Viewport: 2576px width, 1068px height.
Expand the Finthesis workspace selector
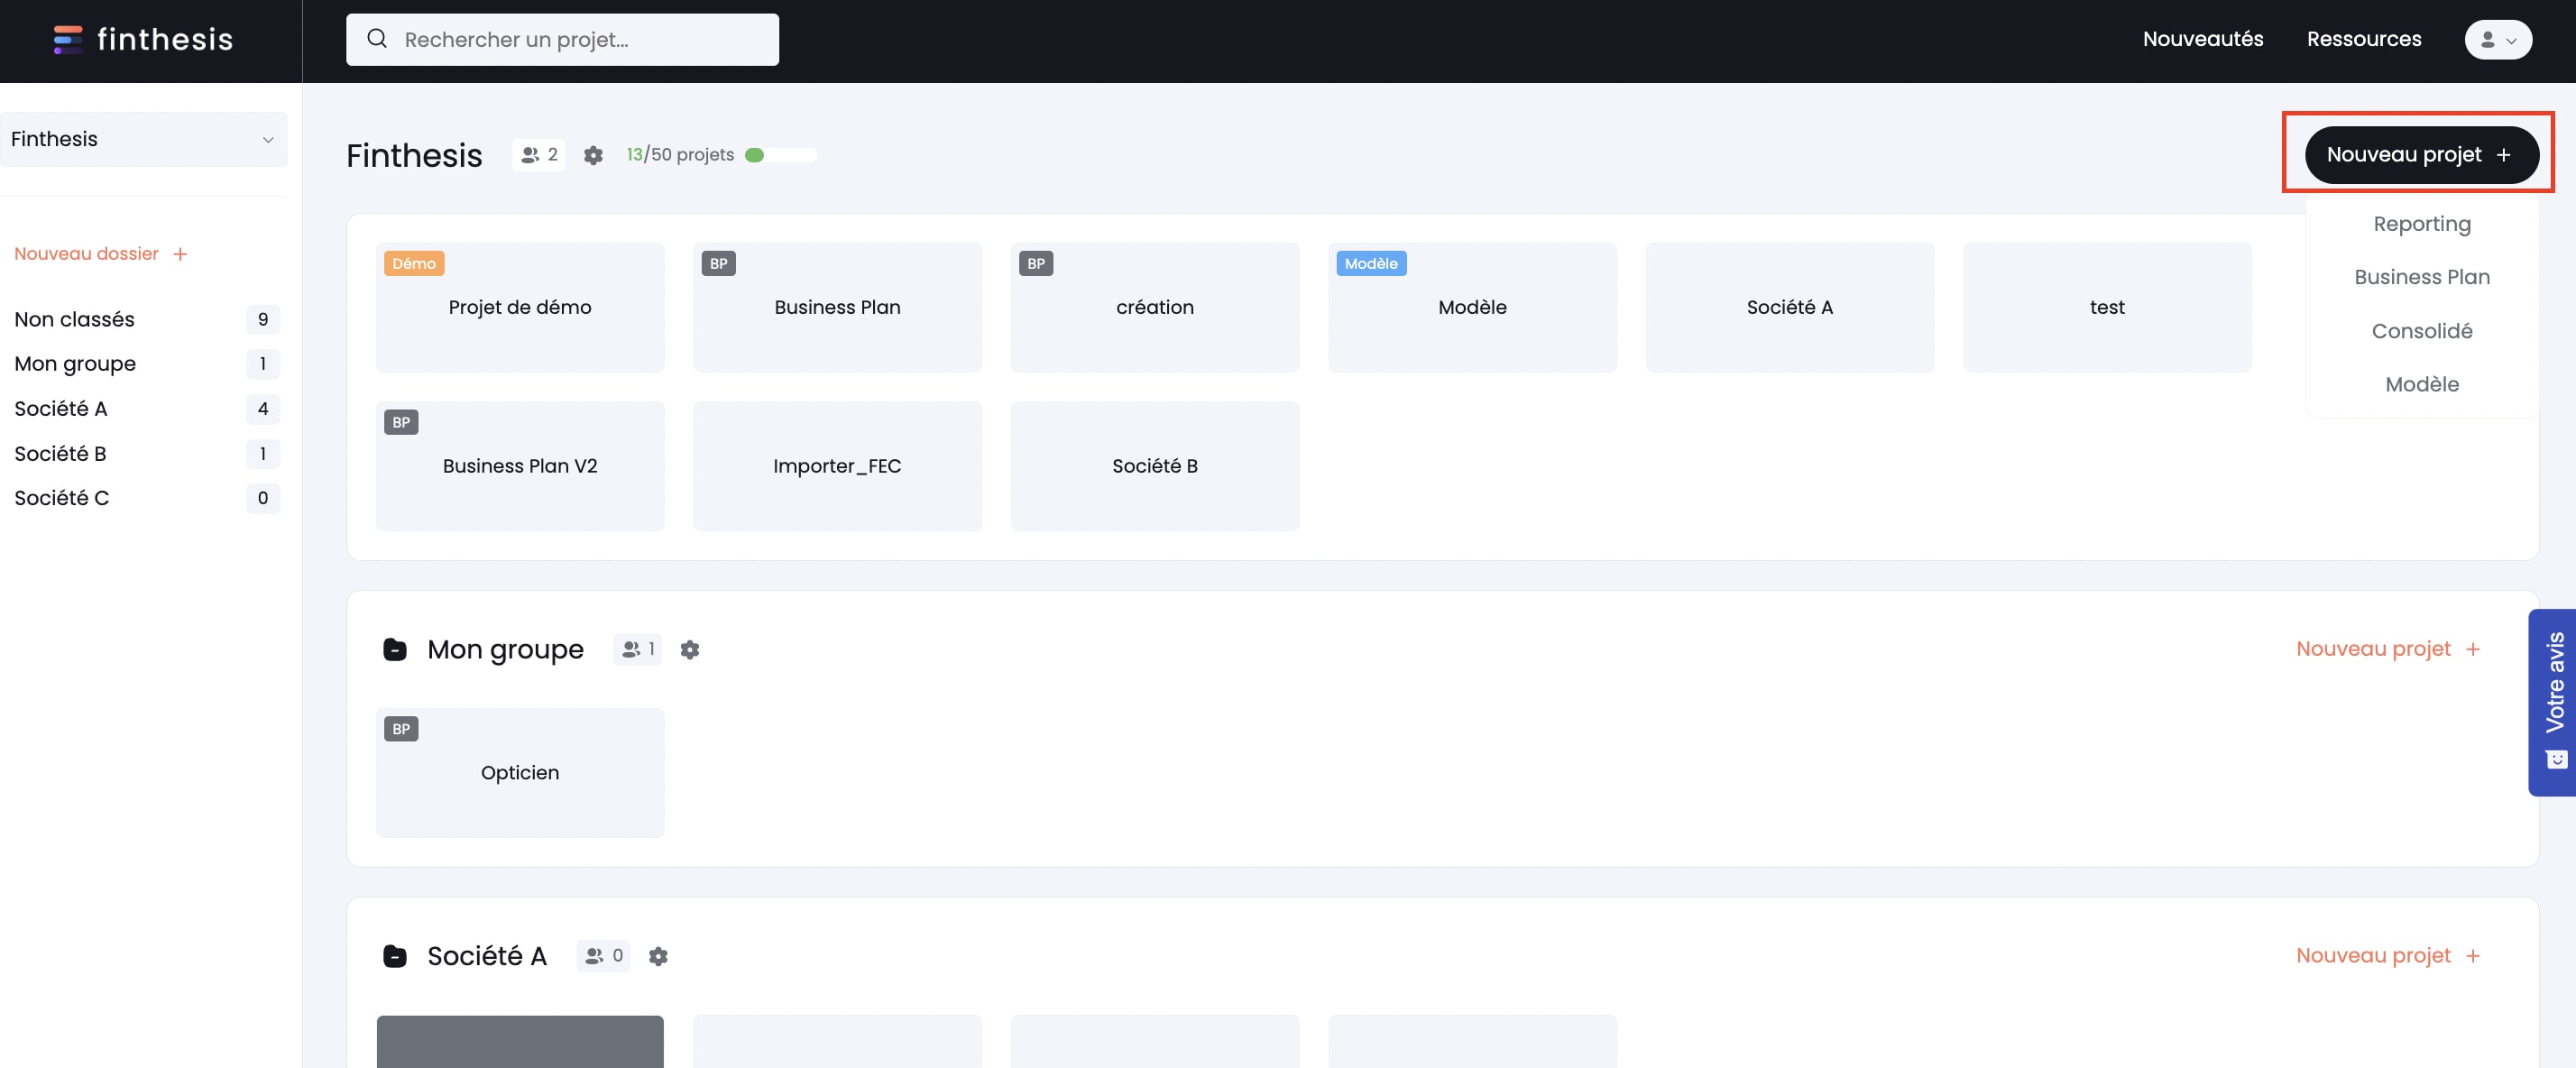coord(144,139)
